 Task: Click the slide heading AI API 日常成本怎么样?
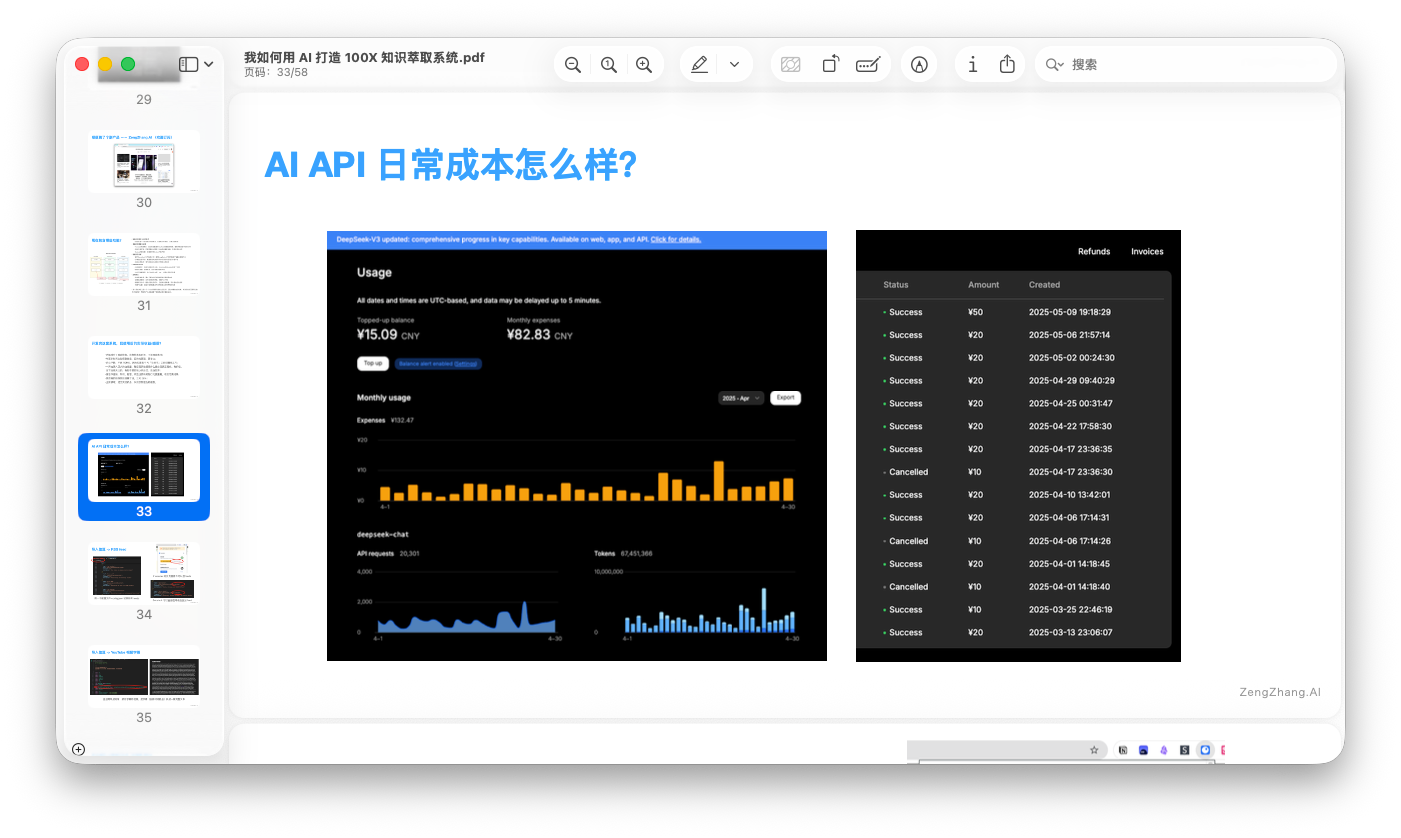[x=451, y=165]
